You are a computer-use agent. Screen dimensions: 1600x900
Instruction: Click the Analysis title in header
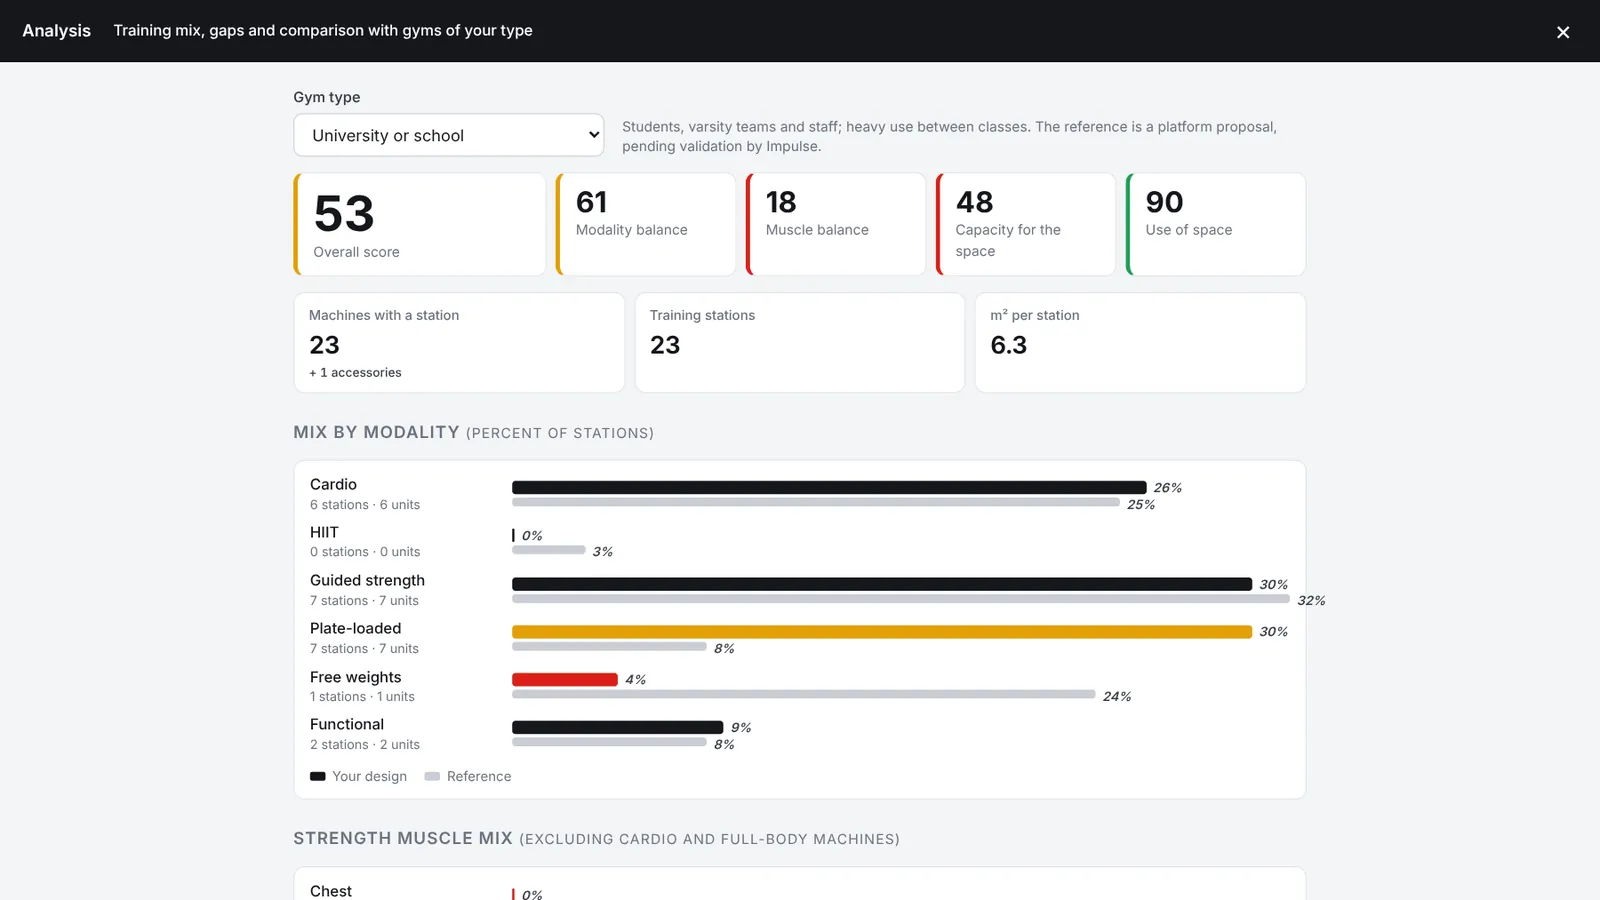pyautogui.click(x=56, y=31)
